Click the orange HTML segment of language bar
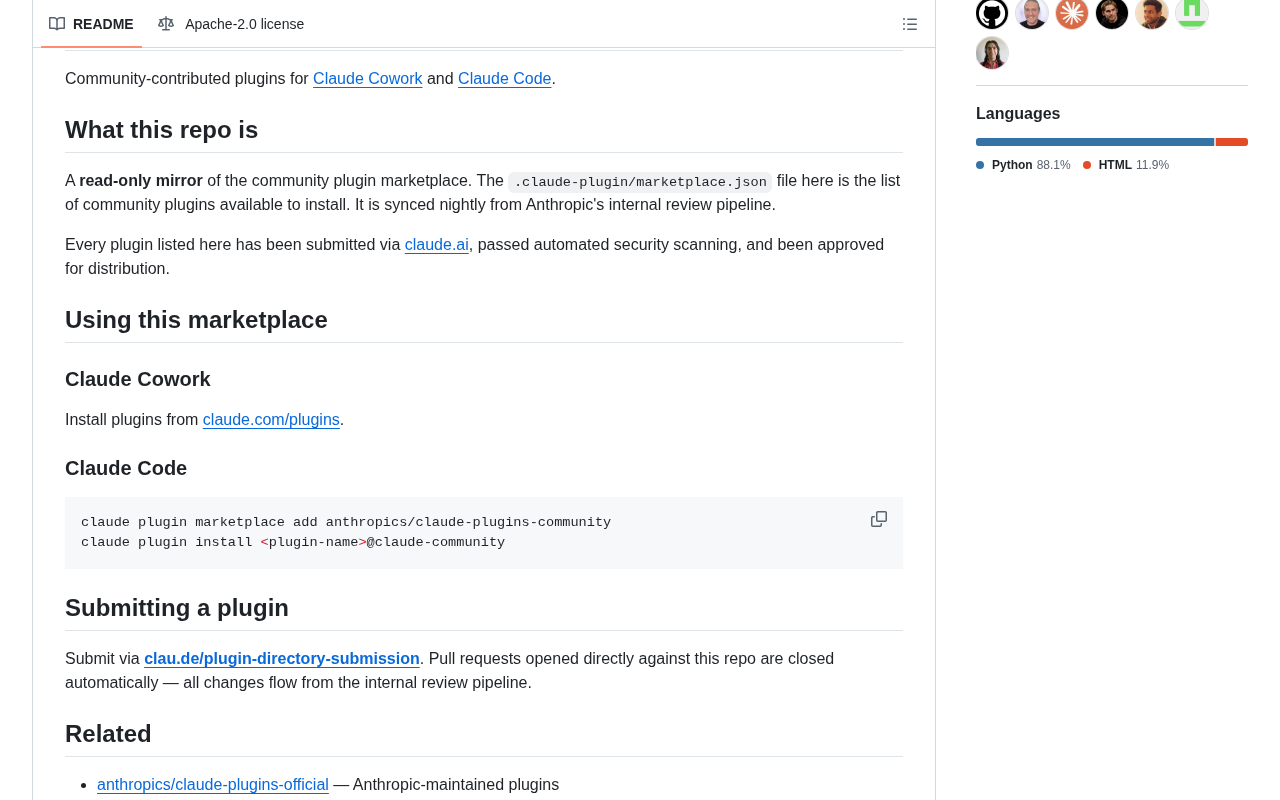Image resolution: width=1280 pixels, height=800 pixels. 1232,142
